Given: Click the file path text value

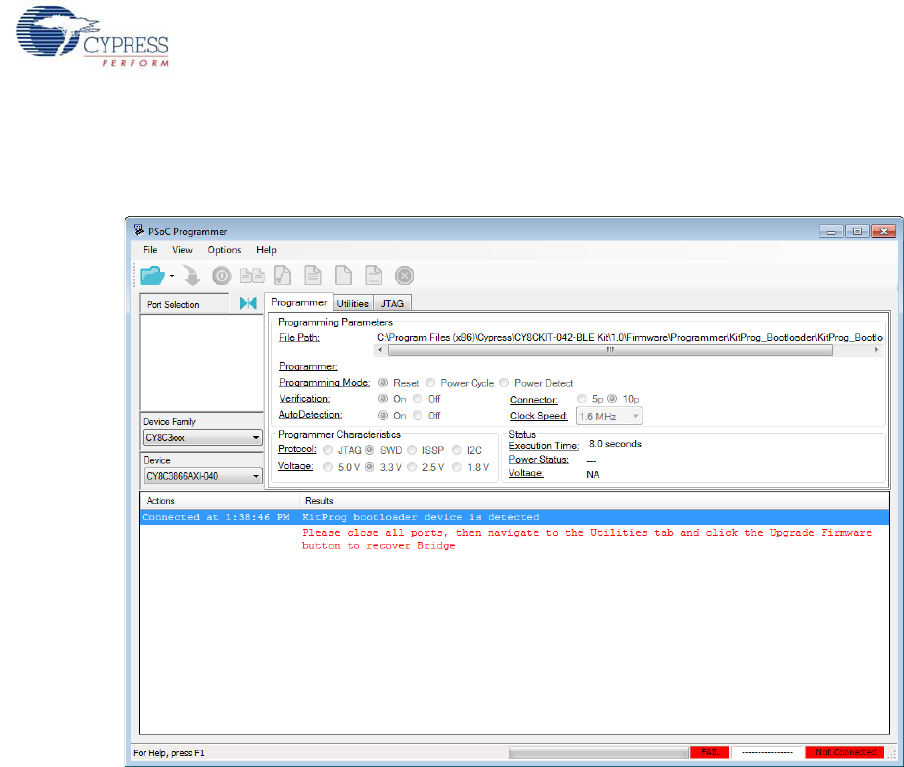Looking at the screenshot, I should tap(630, 337).
